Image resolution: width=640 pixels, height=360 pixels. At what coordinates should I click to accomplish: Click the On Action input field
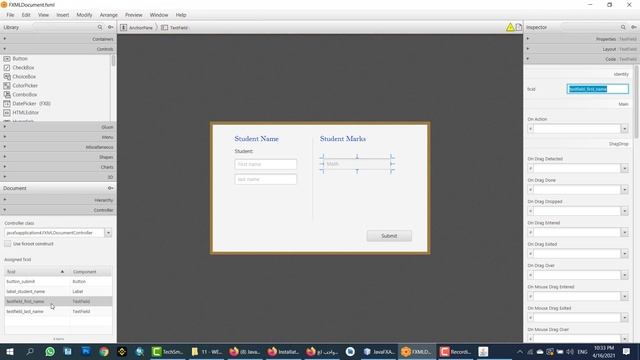tap(577, 129)
